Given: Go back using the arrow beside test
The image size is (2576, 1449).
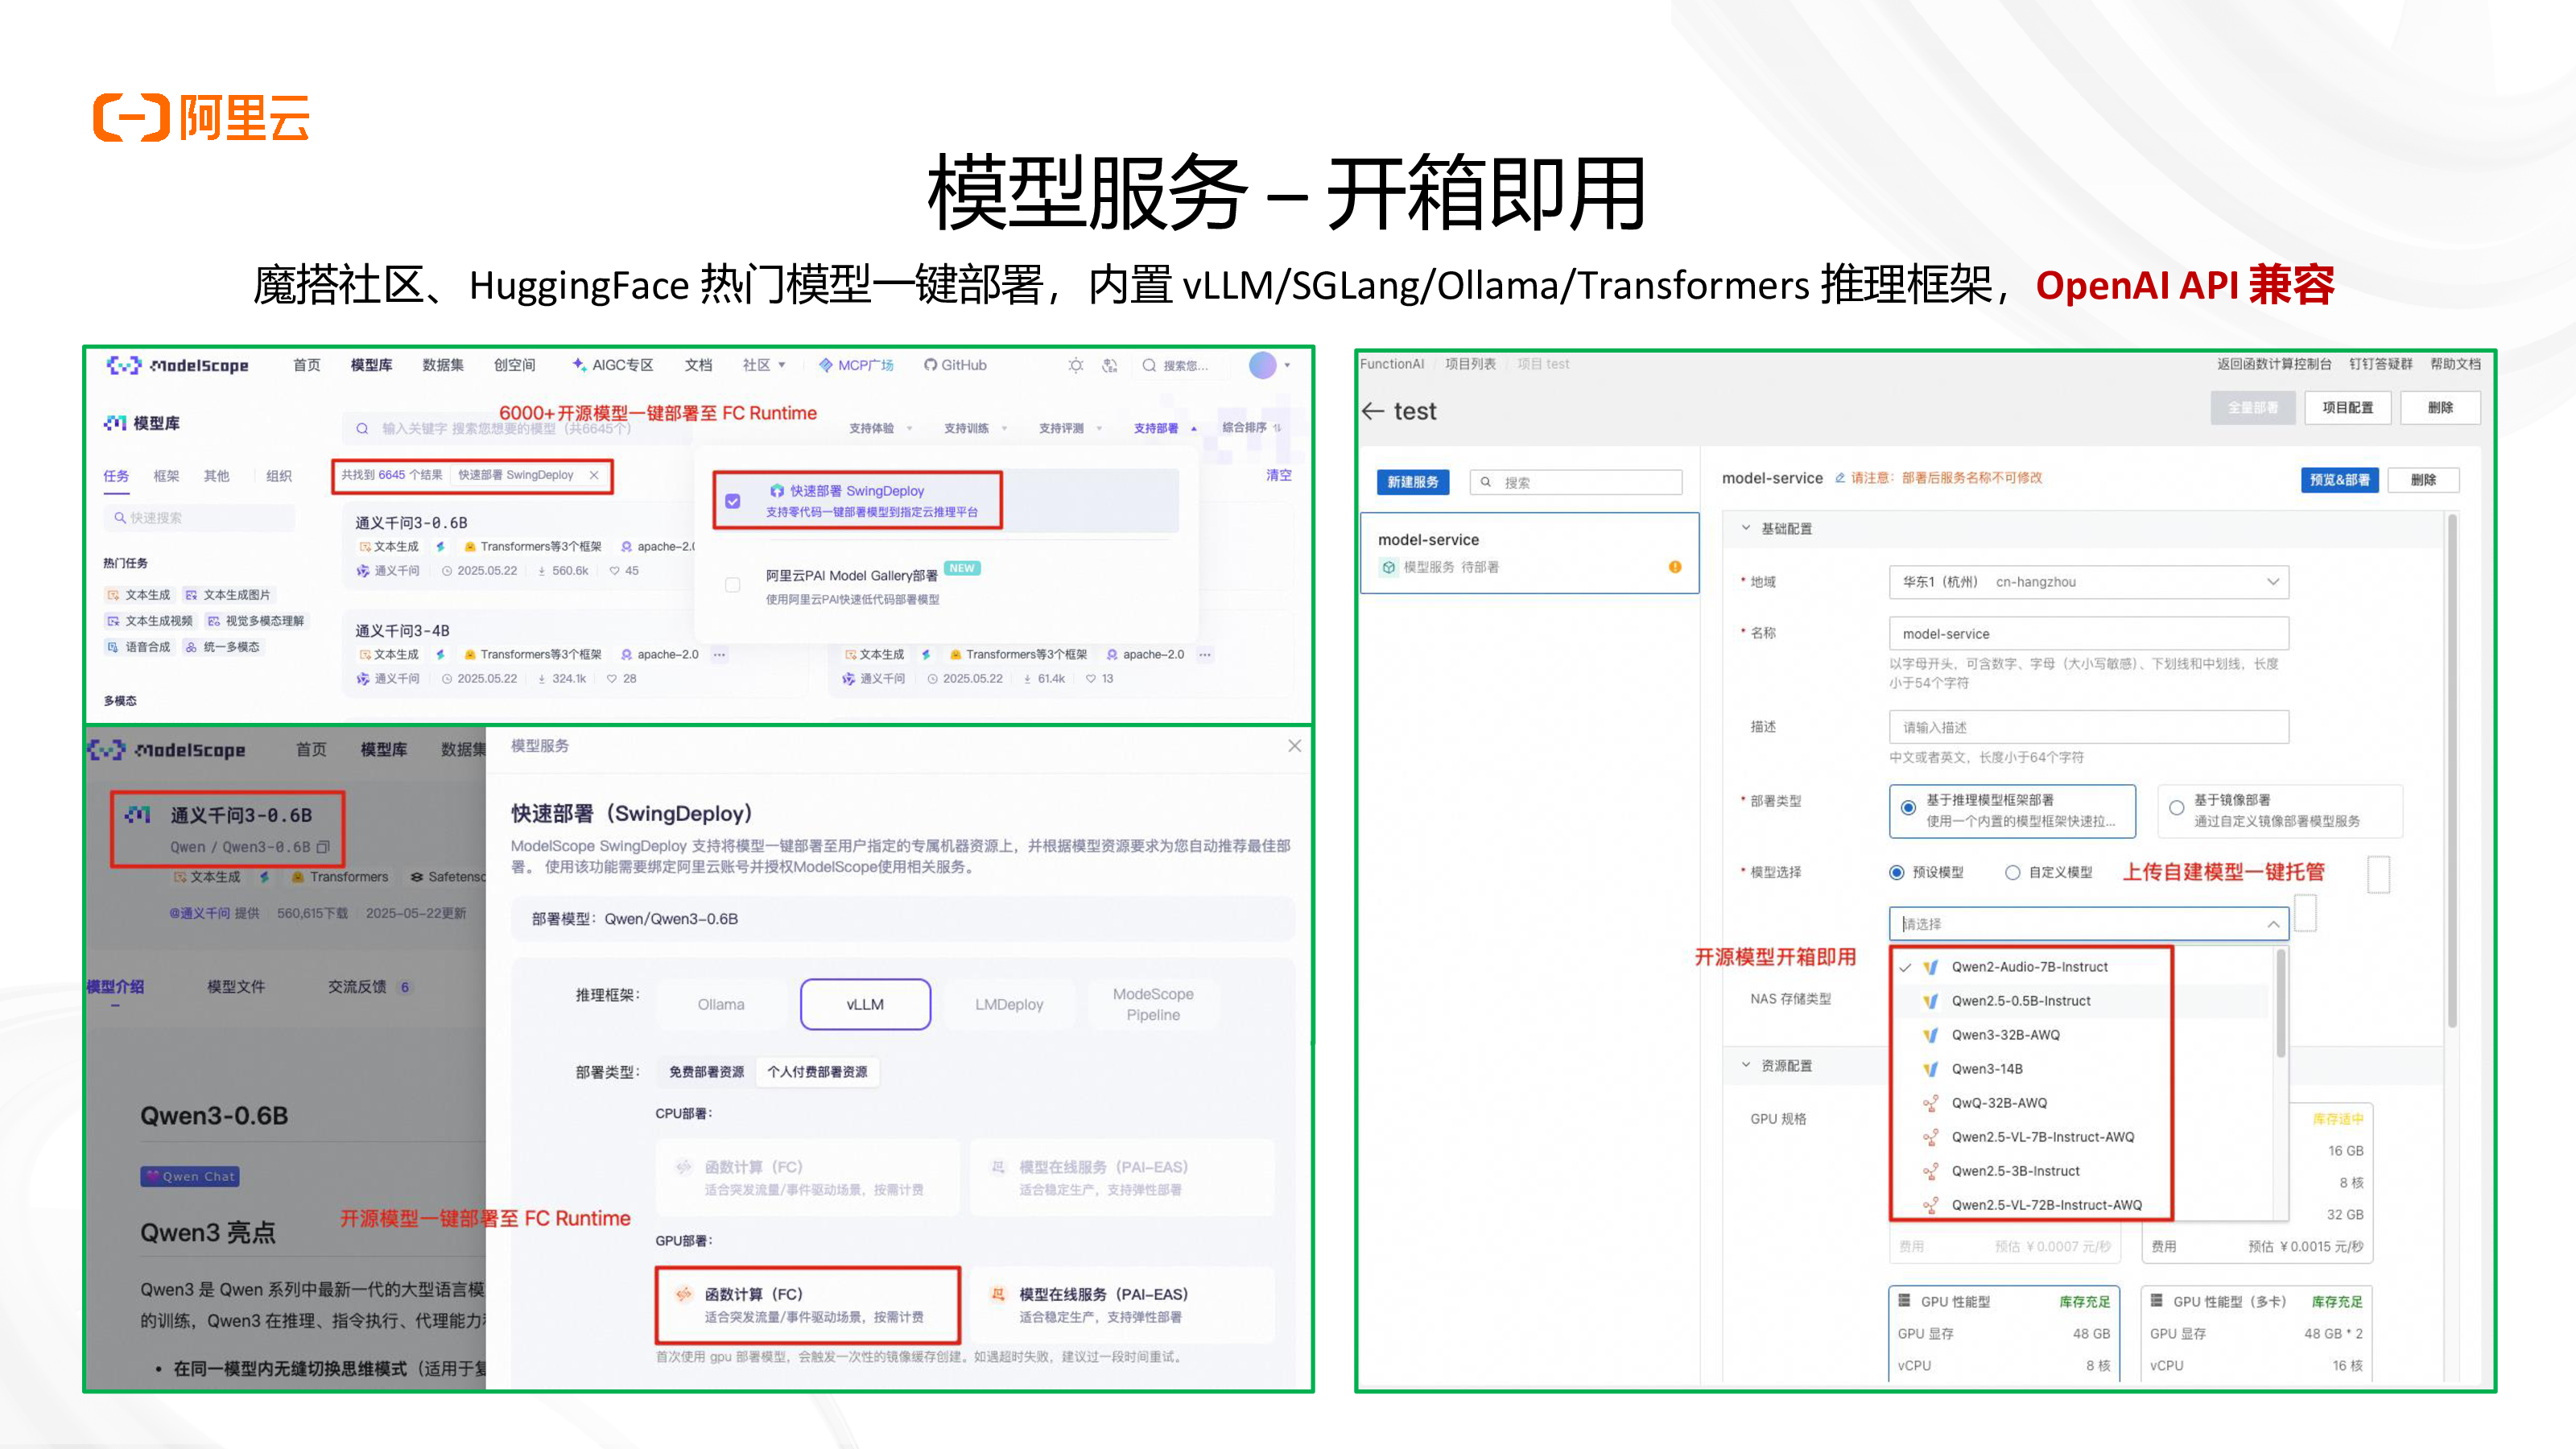Looking at the screenshot, I should [x=1373, y=411].
